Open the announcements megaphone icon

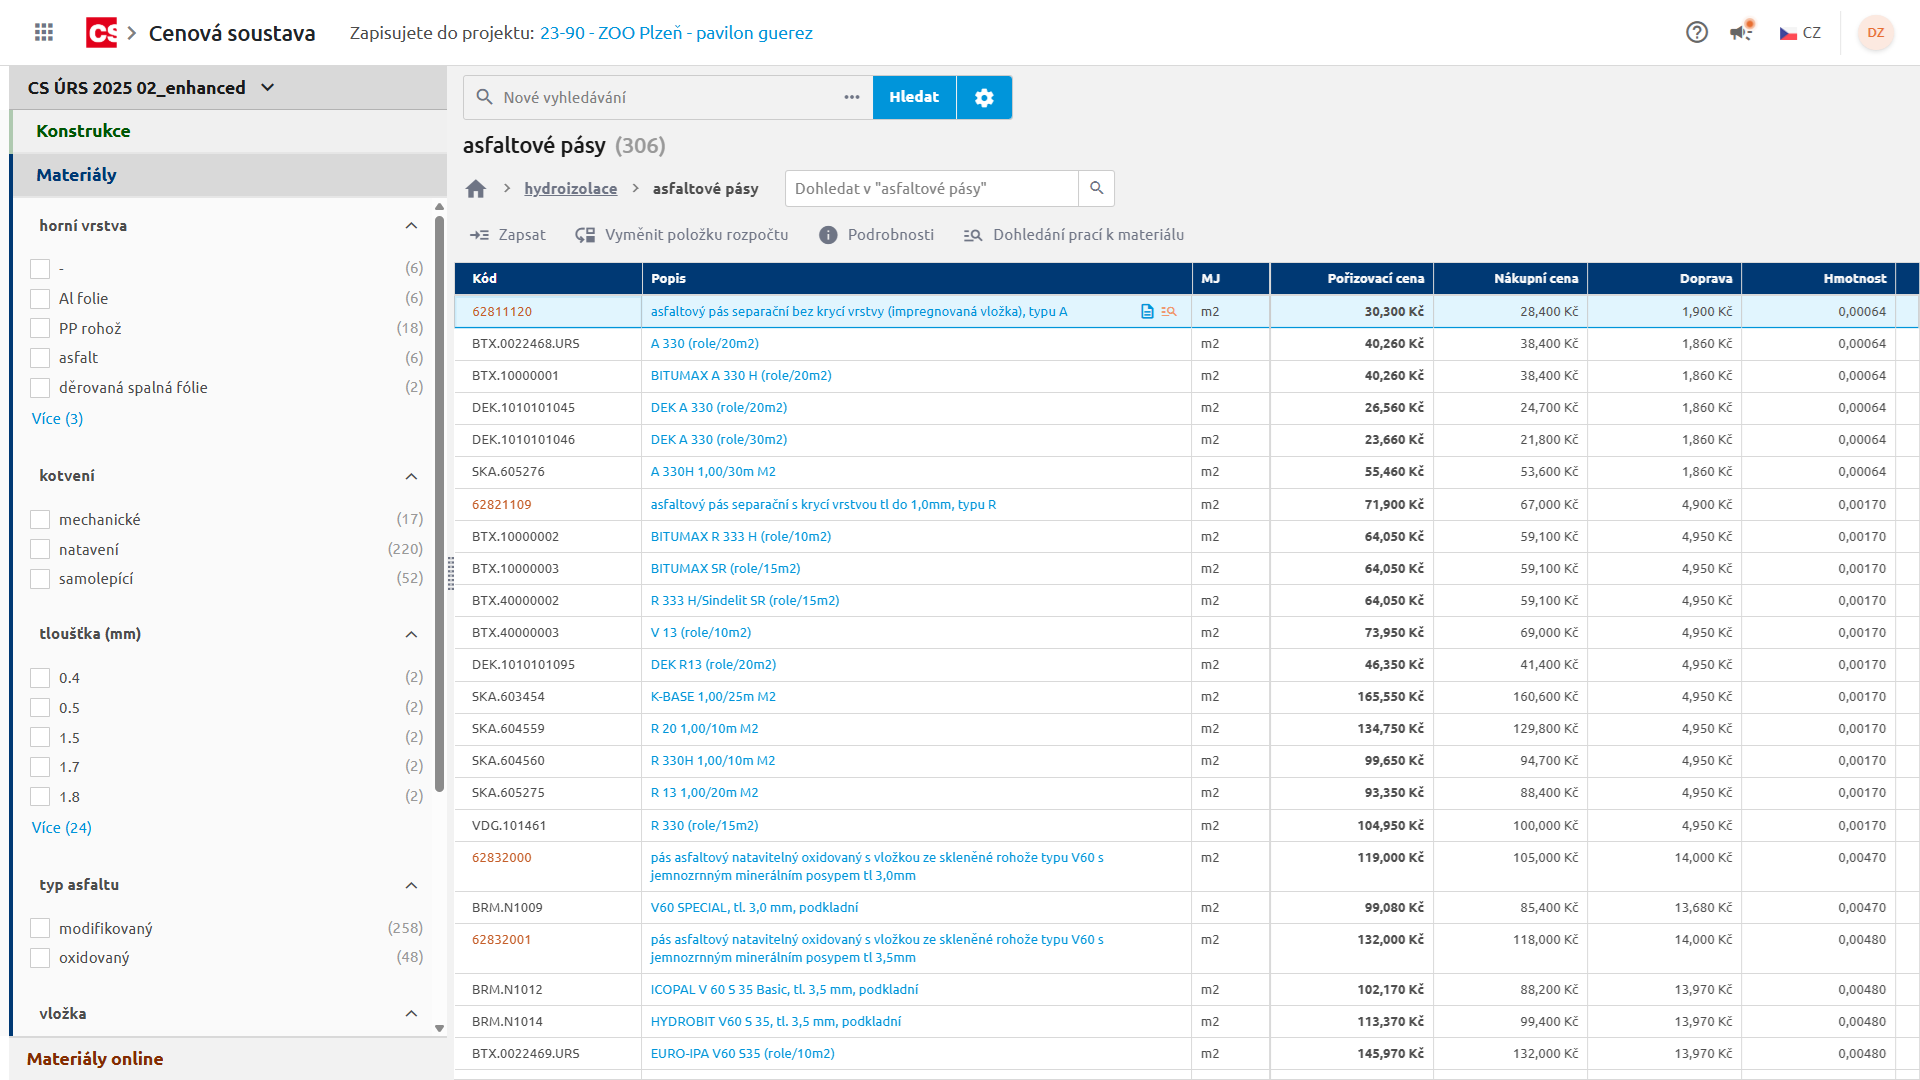[1741, 32]
